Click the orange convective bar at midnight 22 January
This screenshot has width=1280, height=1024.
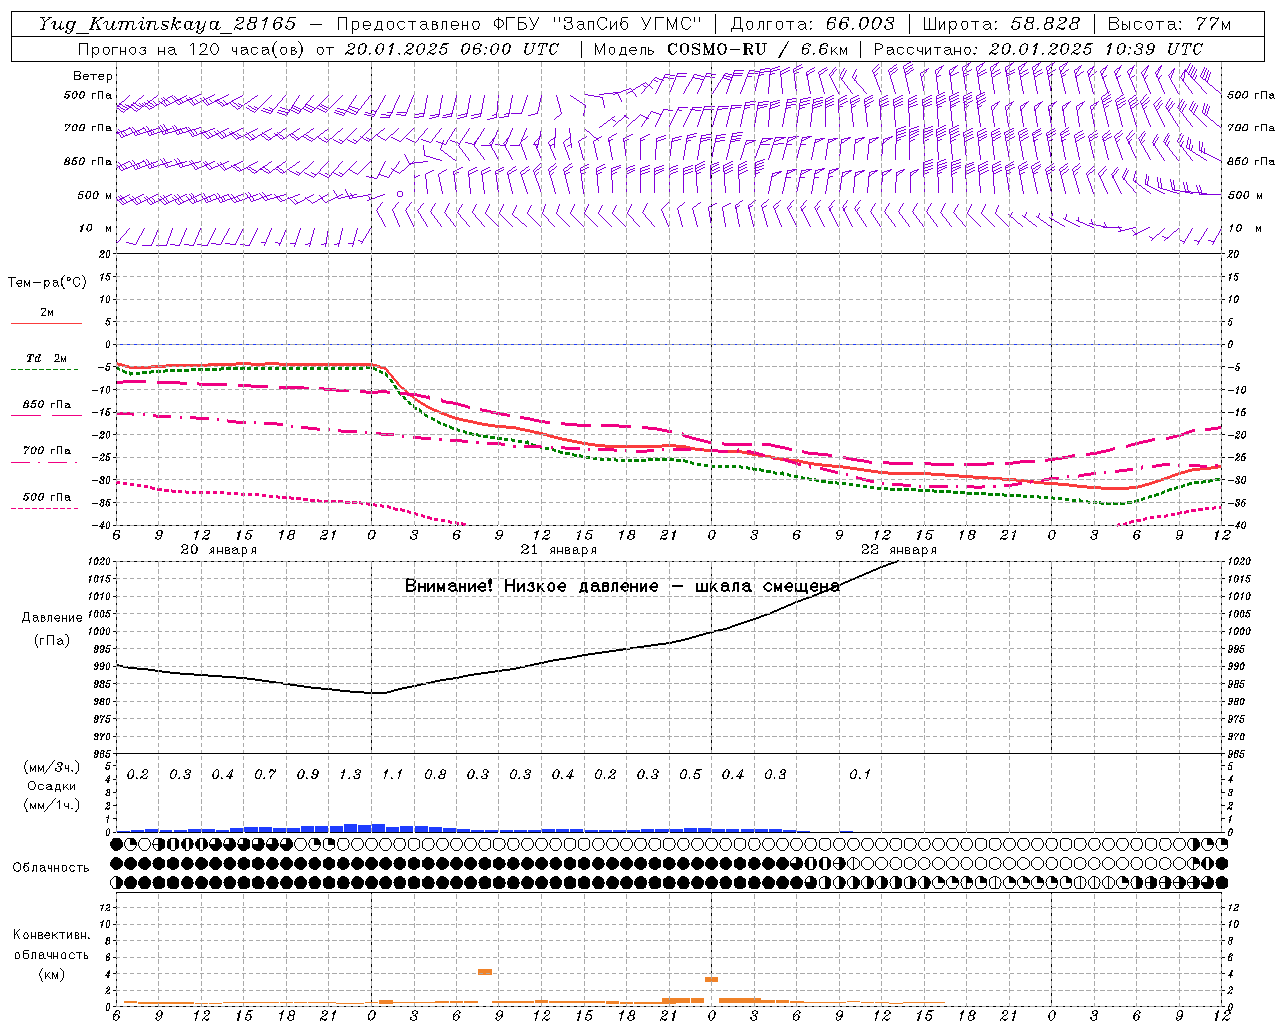(711, 979)
